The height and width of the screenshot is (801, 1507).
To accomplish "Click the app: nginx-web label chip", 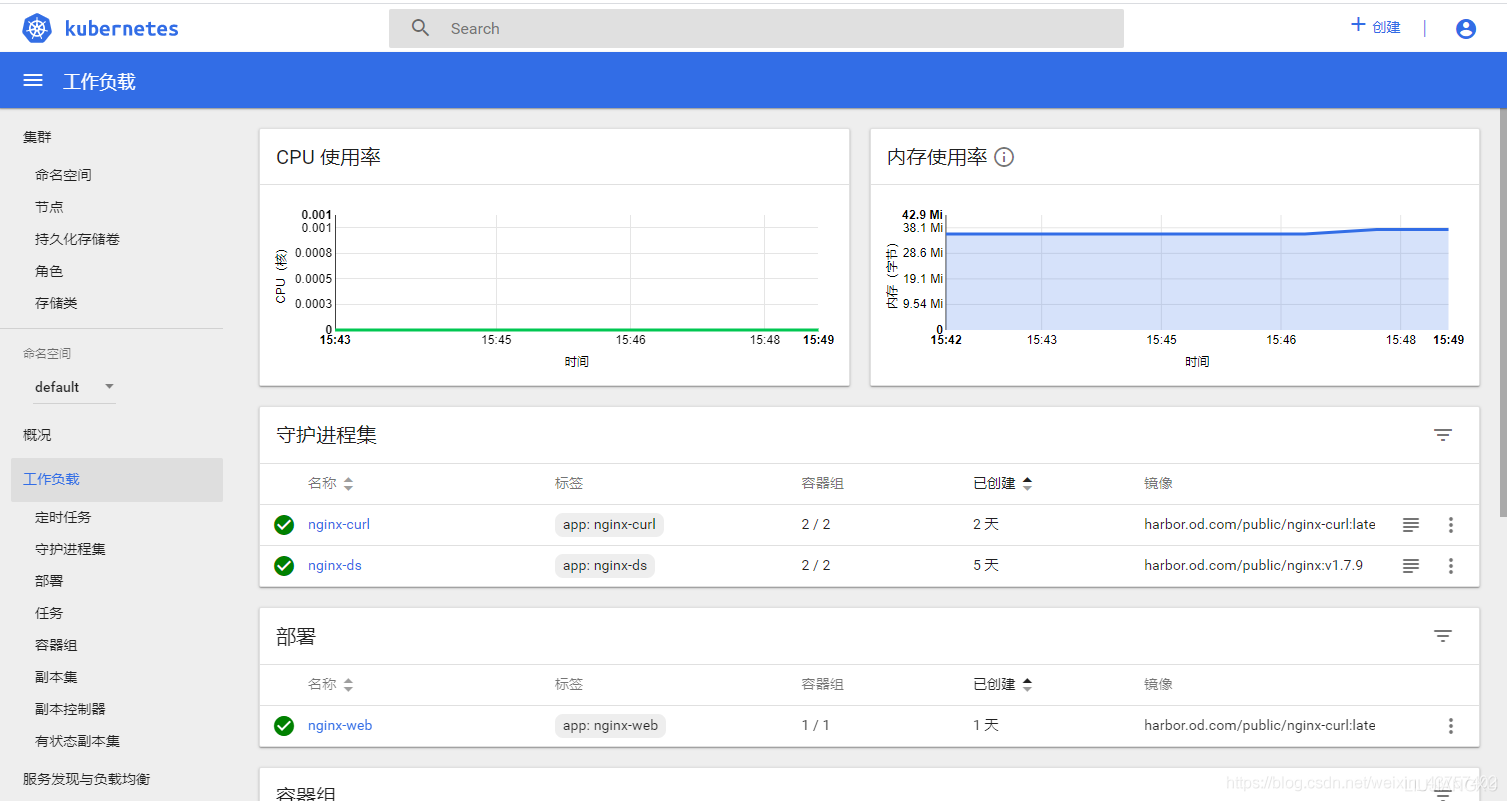I will [610, 726].
